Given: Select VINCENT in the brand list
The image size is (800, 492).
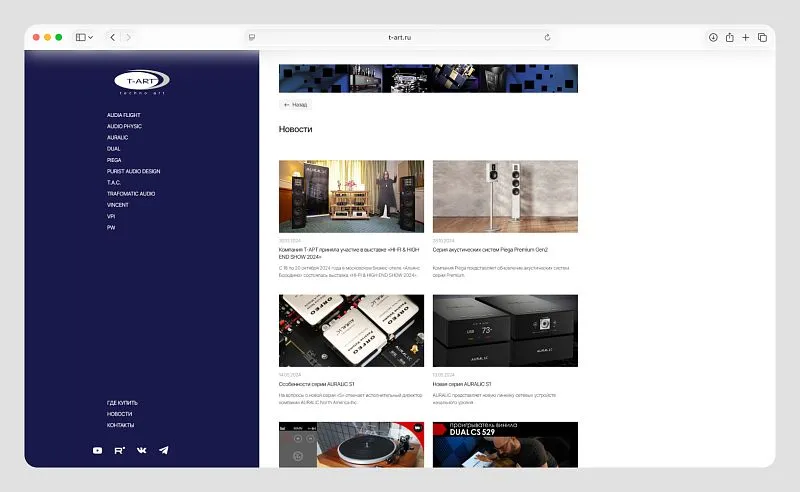Looking at the screenshot, I should click(117, 205).
